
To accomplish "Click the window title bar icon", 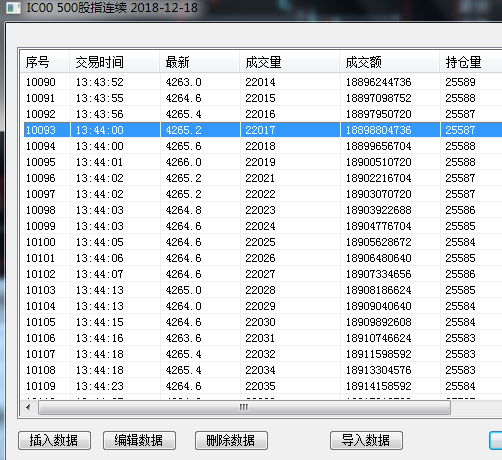I will coord(14,7).
